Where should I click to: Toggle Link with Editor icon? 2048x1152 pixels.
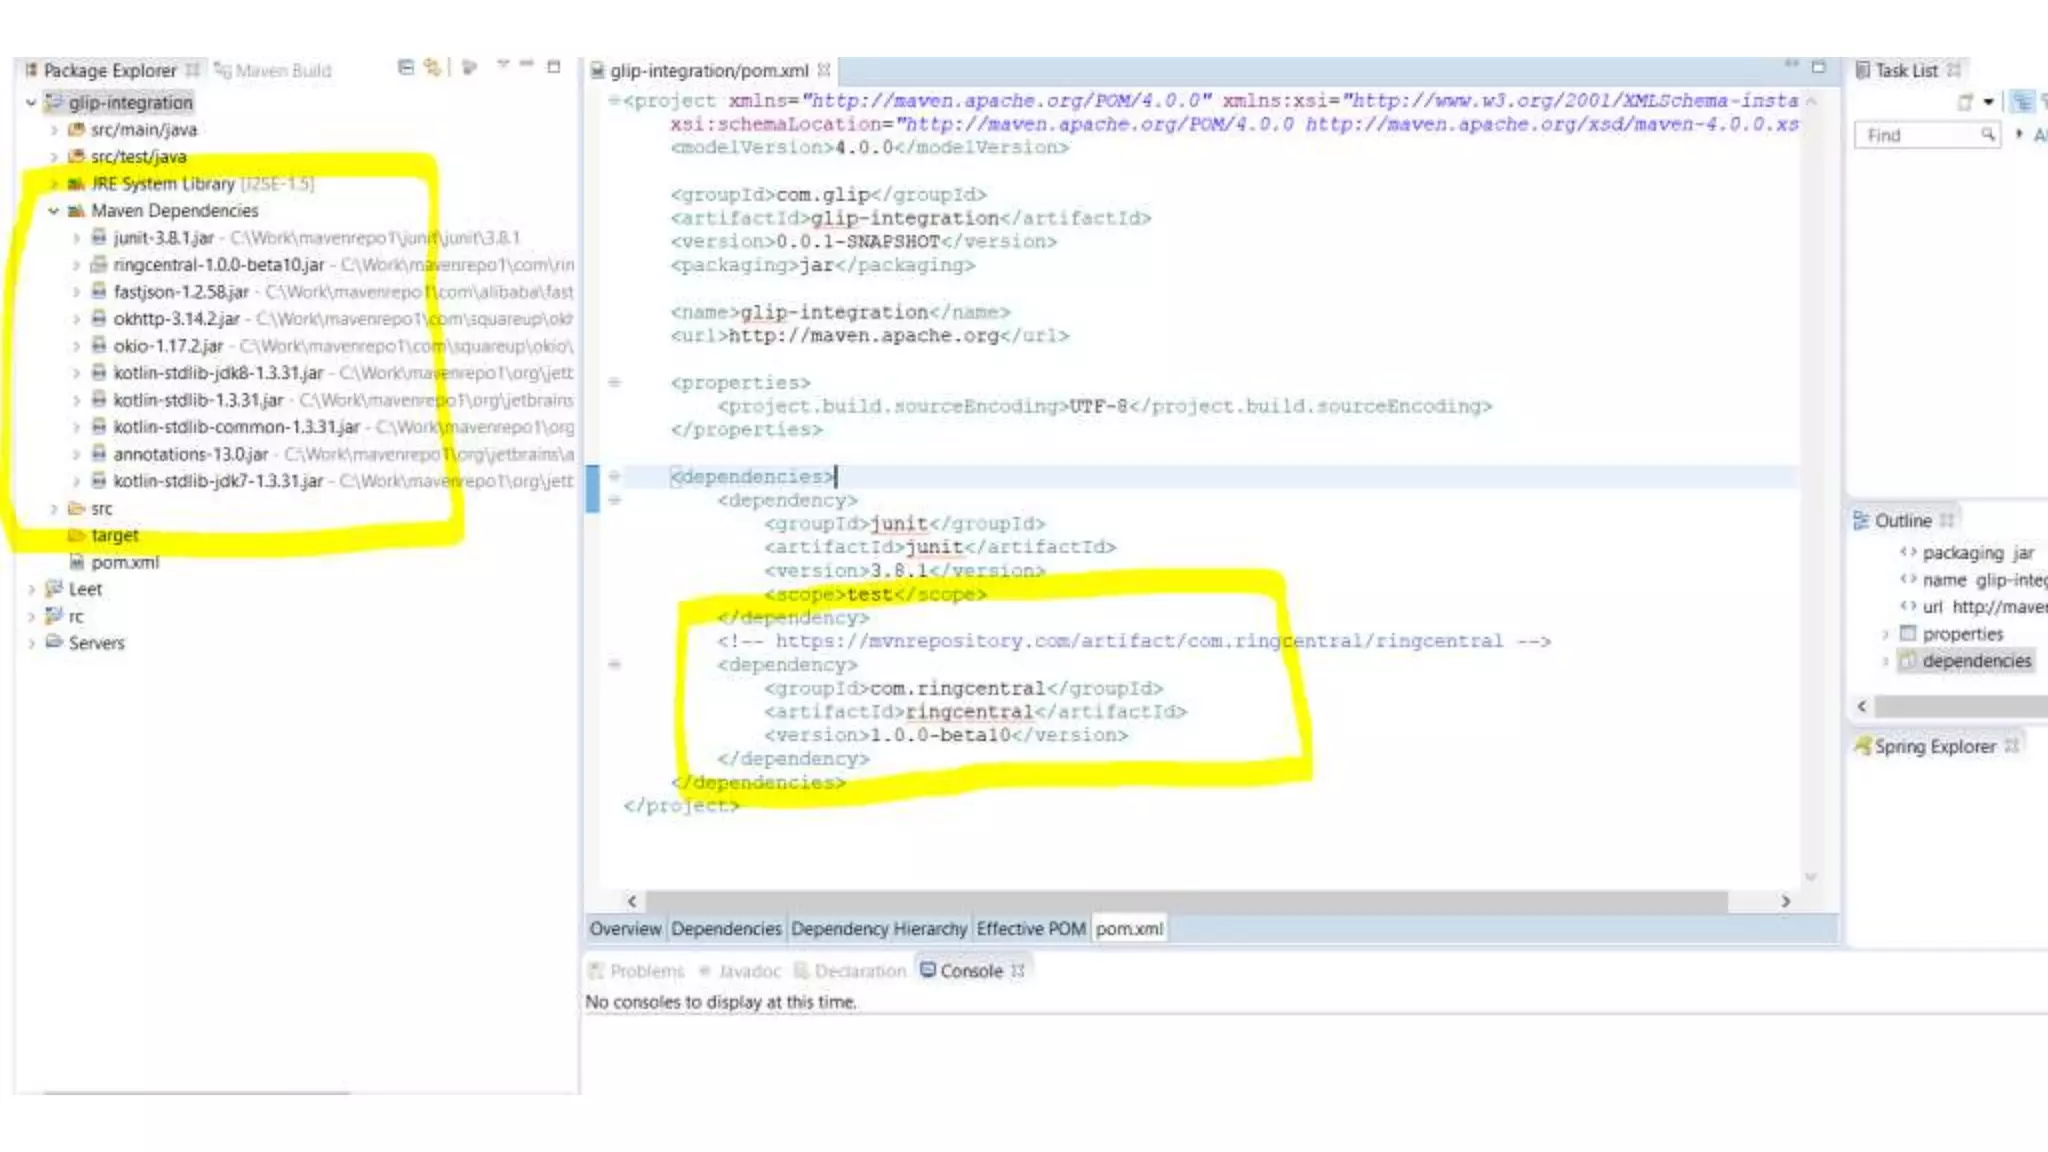click(x=432, y=67)
